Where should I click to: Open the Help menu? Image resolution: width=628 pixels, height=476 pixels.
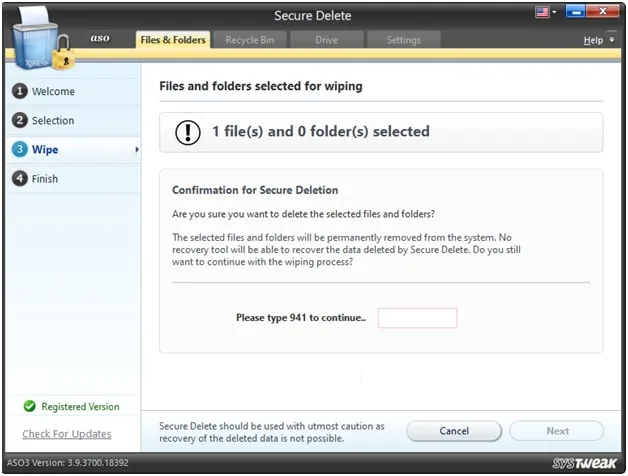(593, 40)
